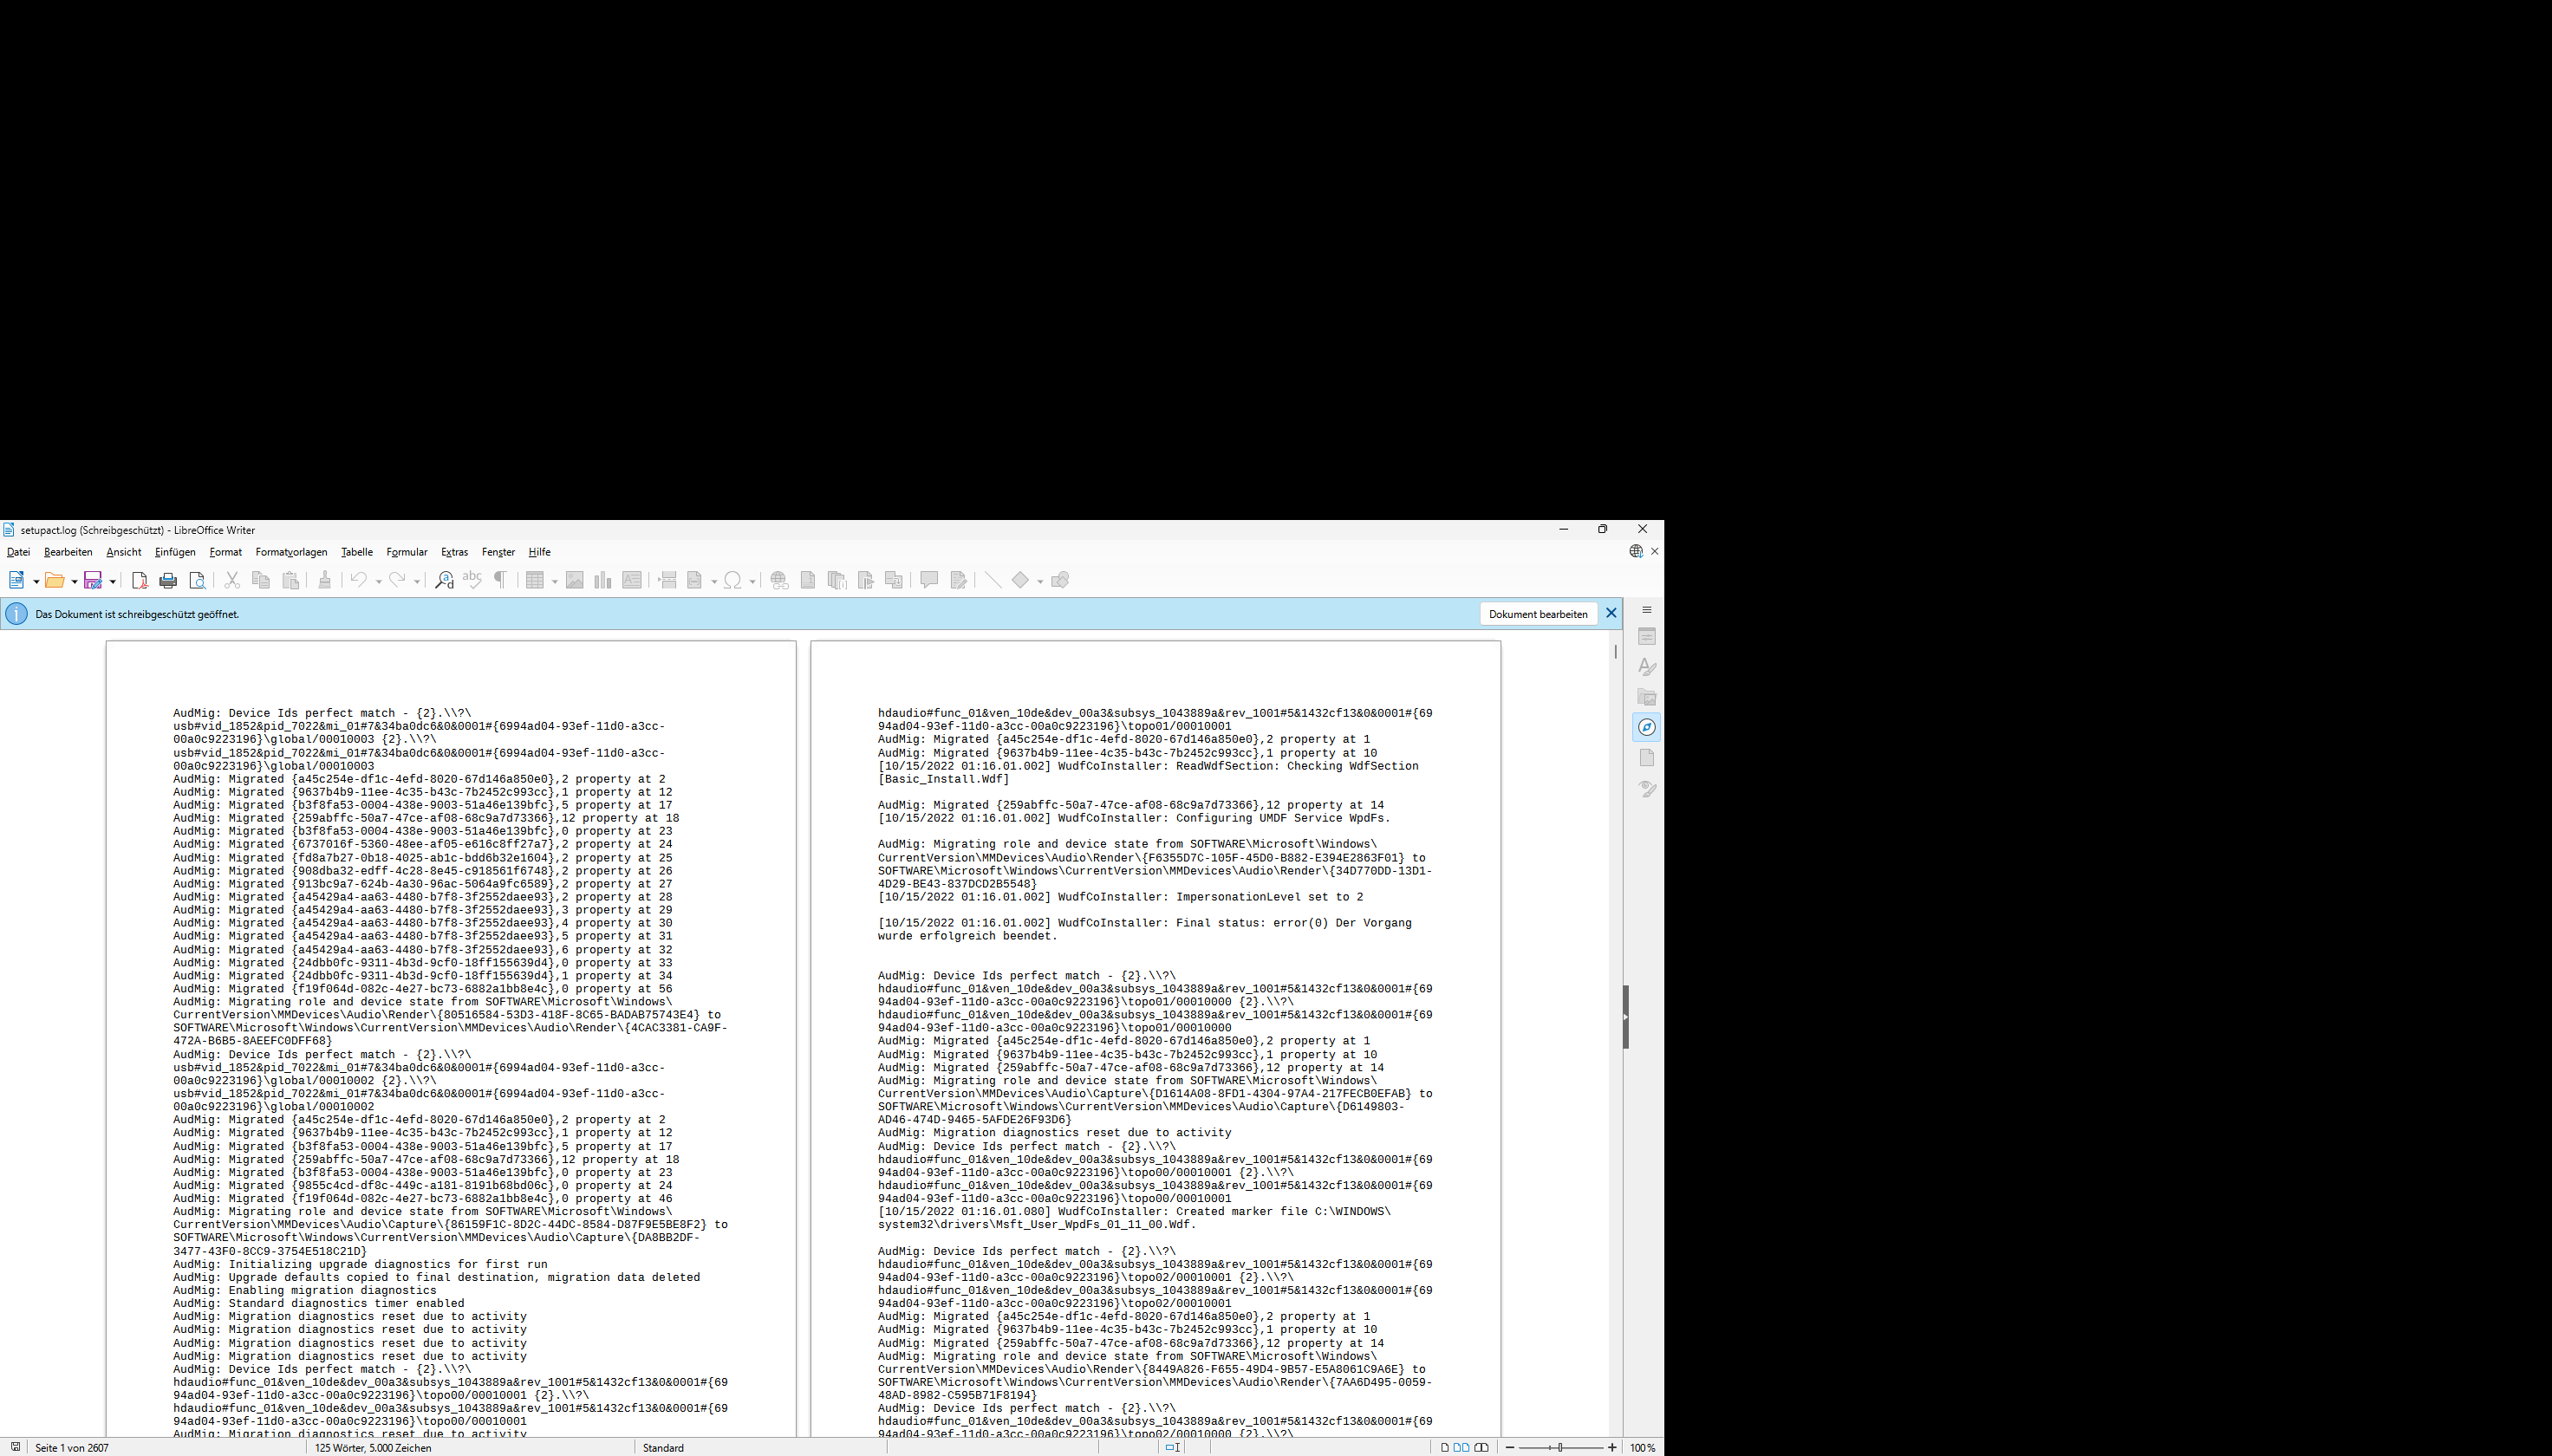Expand the Undo dropdown arrow
The height and width of the screenshot is (1456, 2552).
(x=378, y=580)
